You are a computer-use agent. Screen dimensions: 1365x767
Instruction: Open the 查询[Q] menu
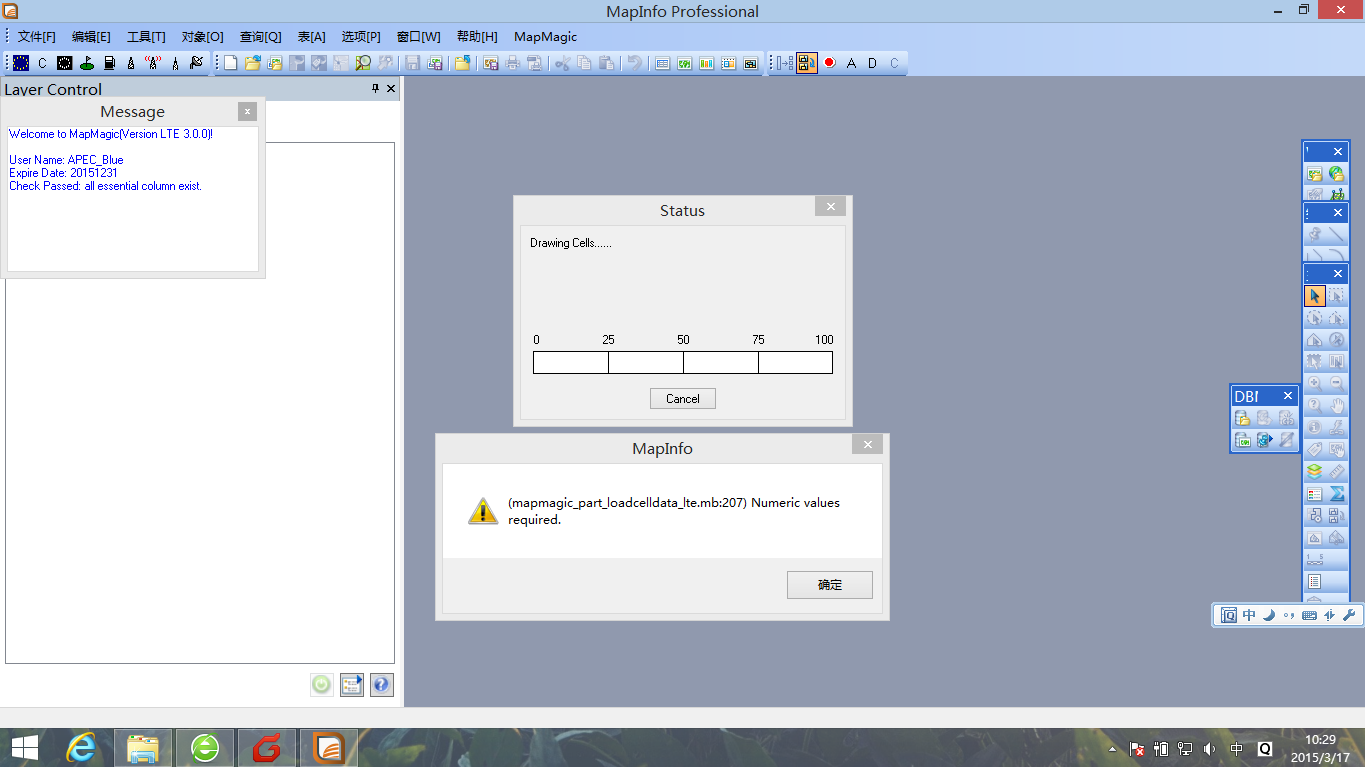(x=260, y=37)
